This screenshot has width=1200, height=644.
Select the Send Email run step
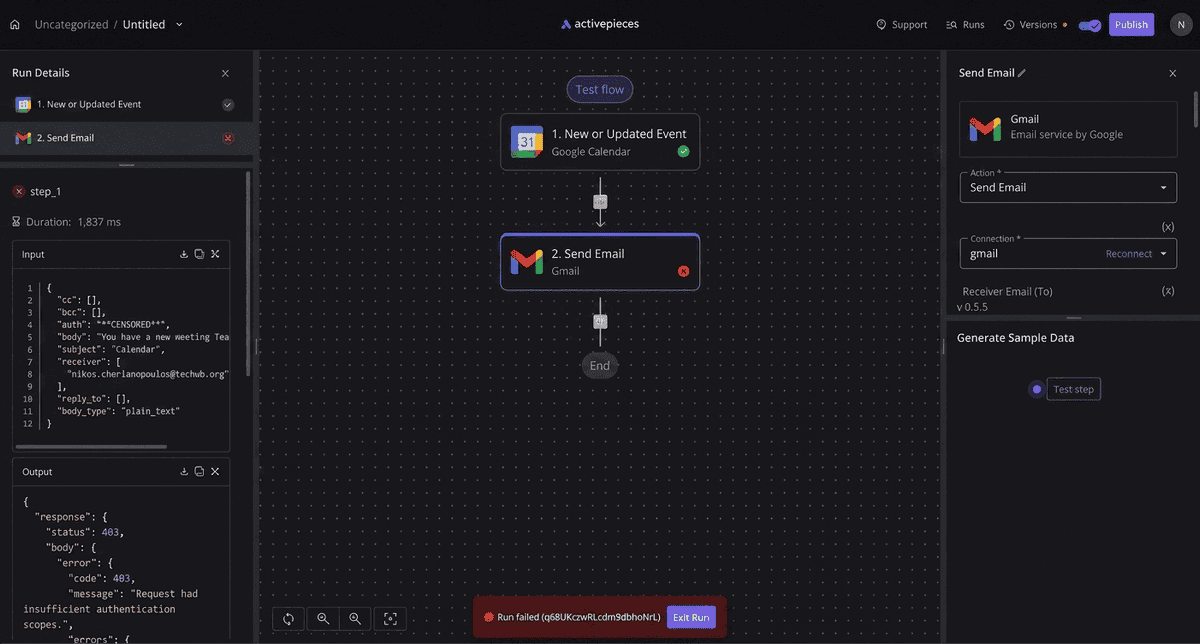click(126, 138)
